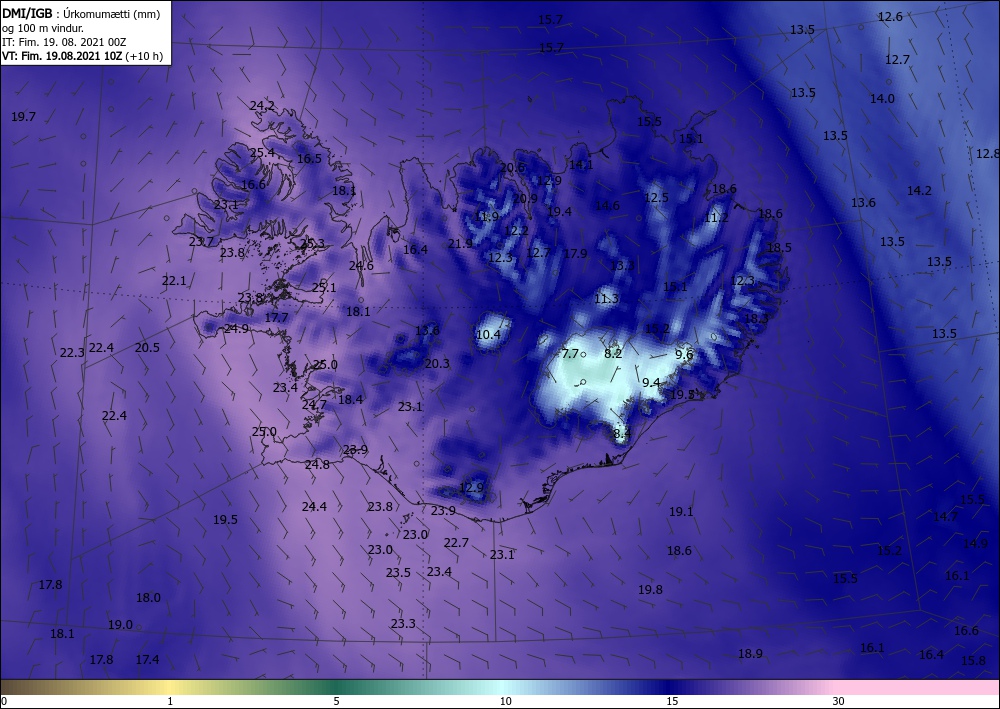Click the color scale tick label "30"
This screenshot has height=709, width=1000.
pyautogui.click(x=838, y=701)
